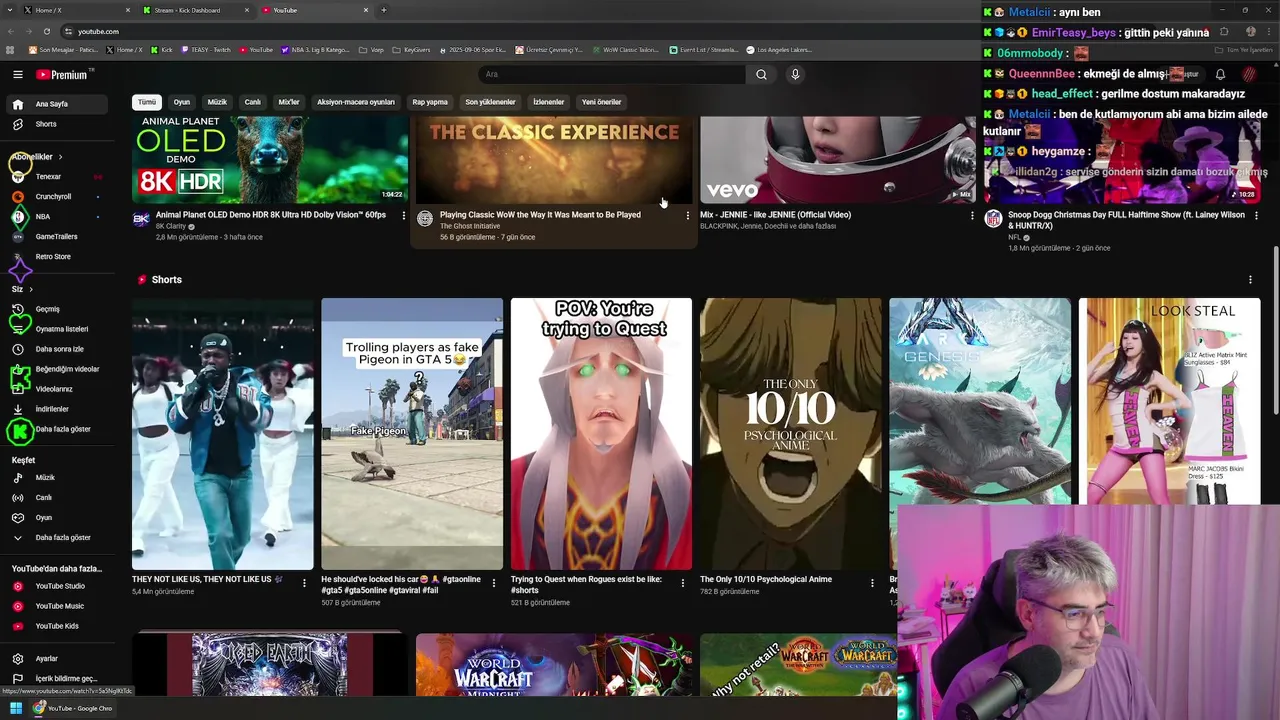
Task: Select the Müzik filter chip
Action: click(x=217, y=102)
